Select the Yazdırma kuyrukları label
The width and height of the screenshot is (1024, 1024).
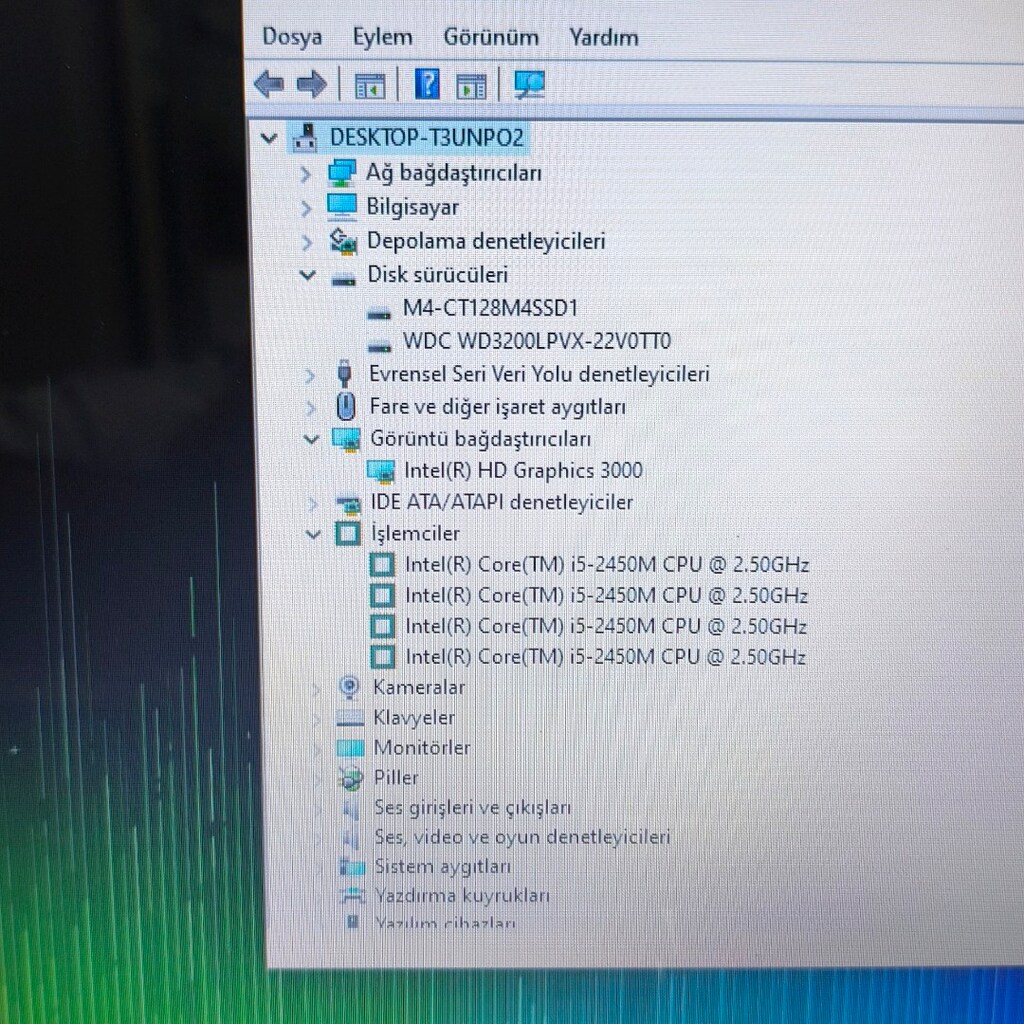[462, 895]
